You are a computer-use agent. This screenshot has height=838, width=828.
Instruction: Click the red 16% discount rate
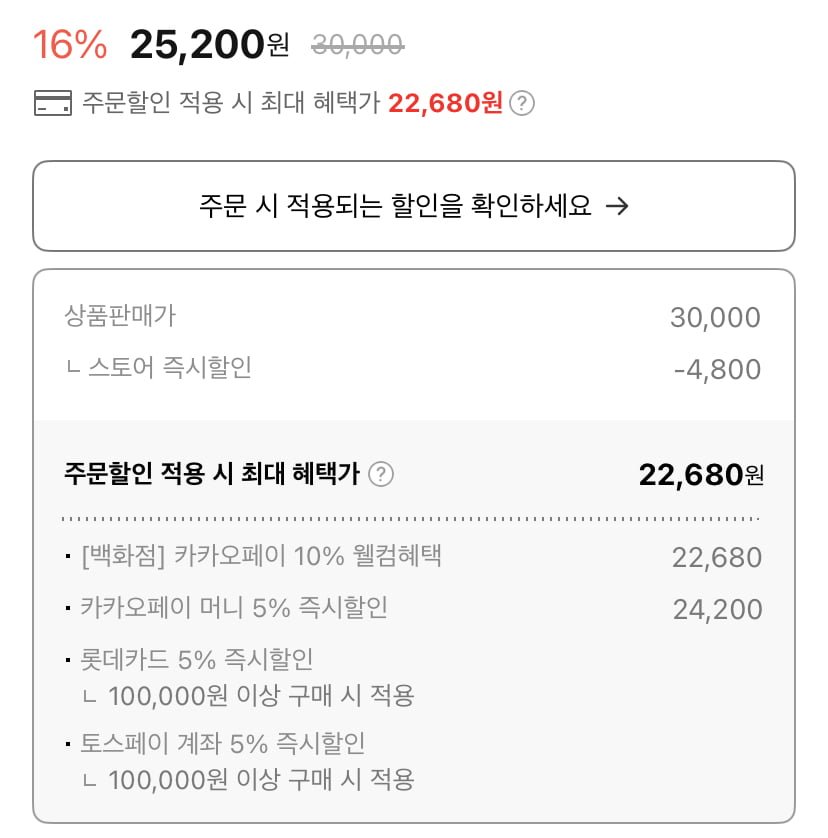70,44
